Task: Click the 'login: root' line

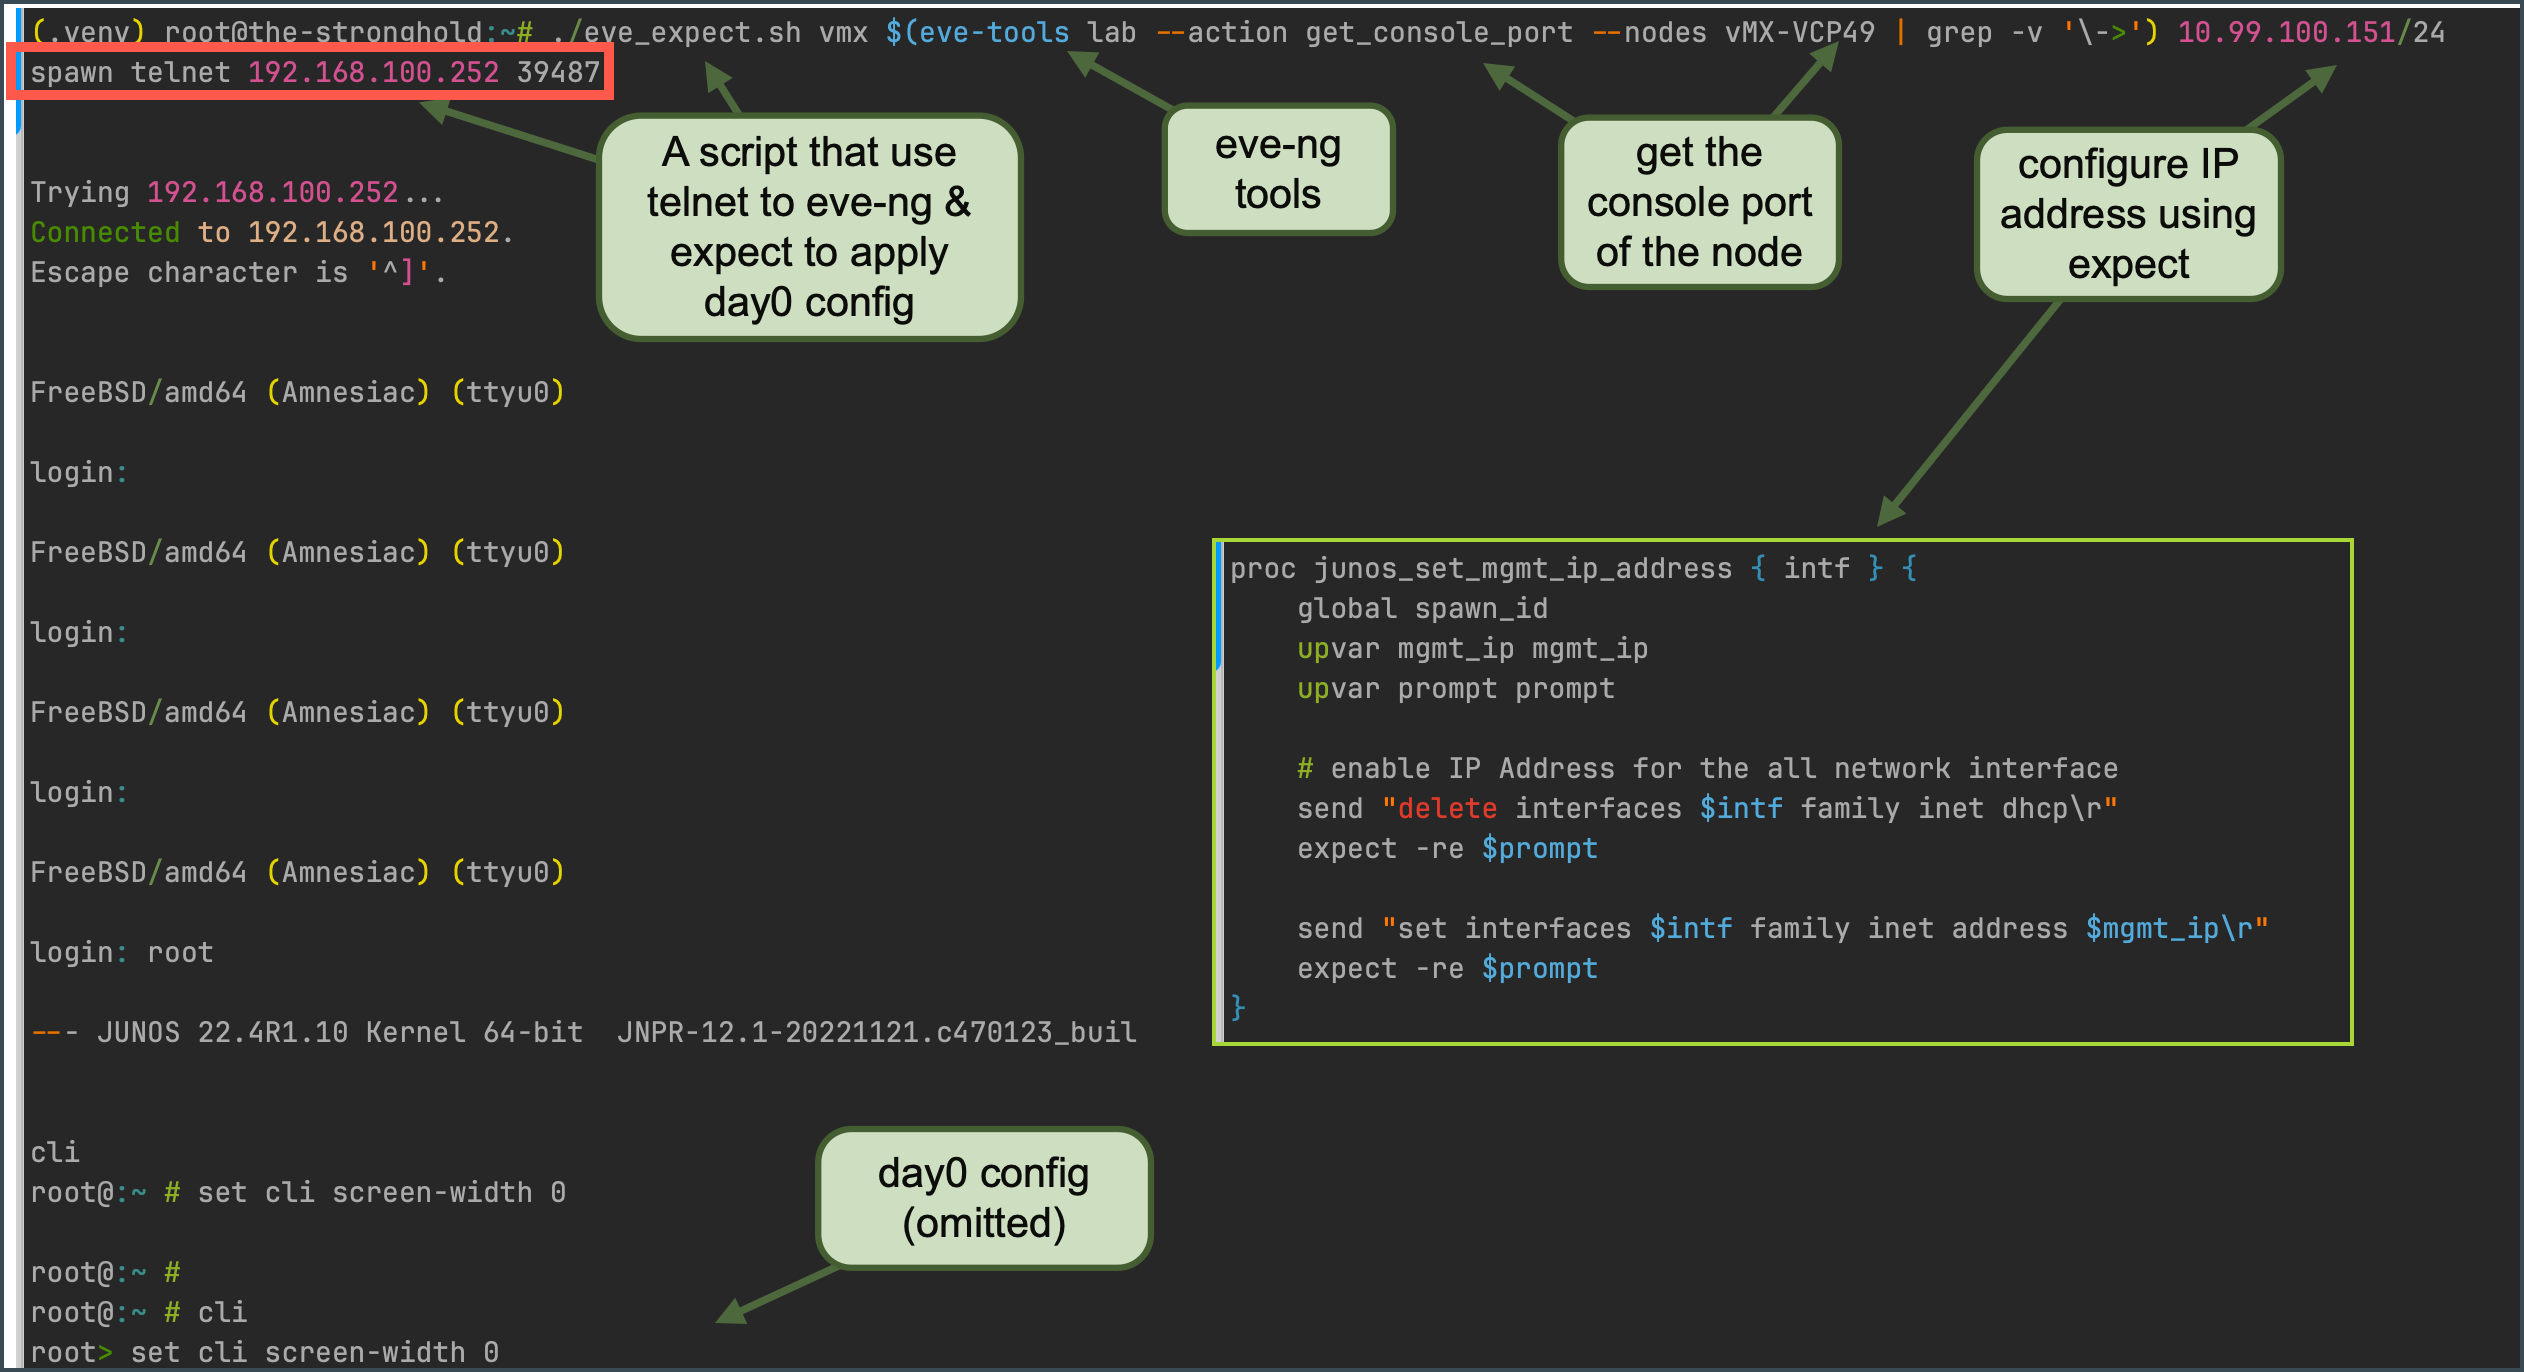Action: coord(121,952)
